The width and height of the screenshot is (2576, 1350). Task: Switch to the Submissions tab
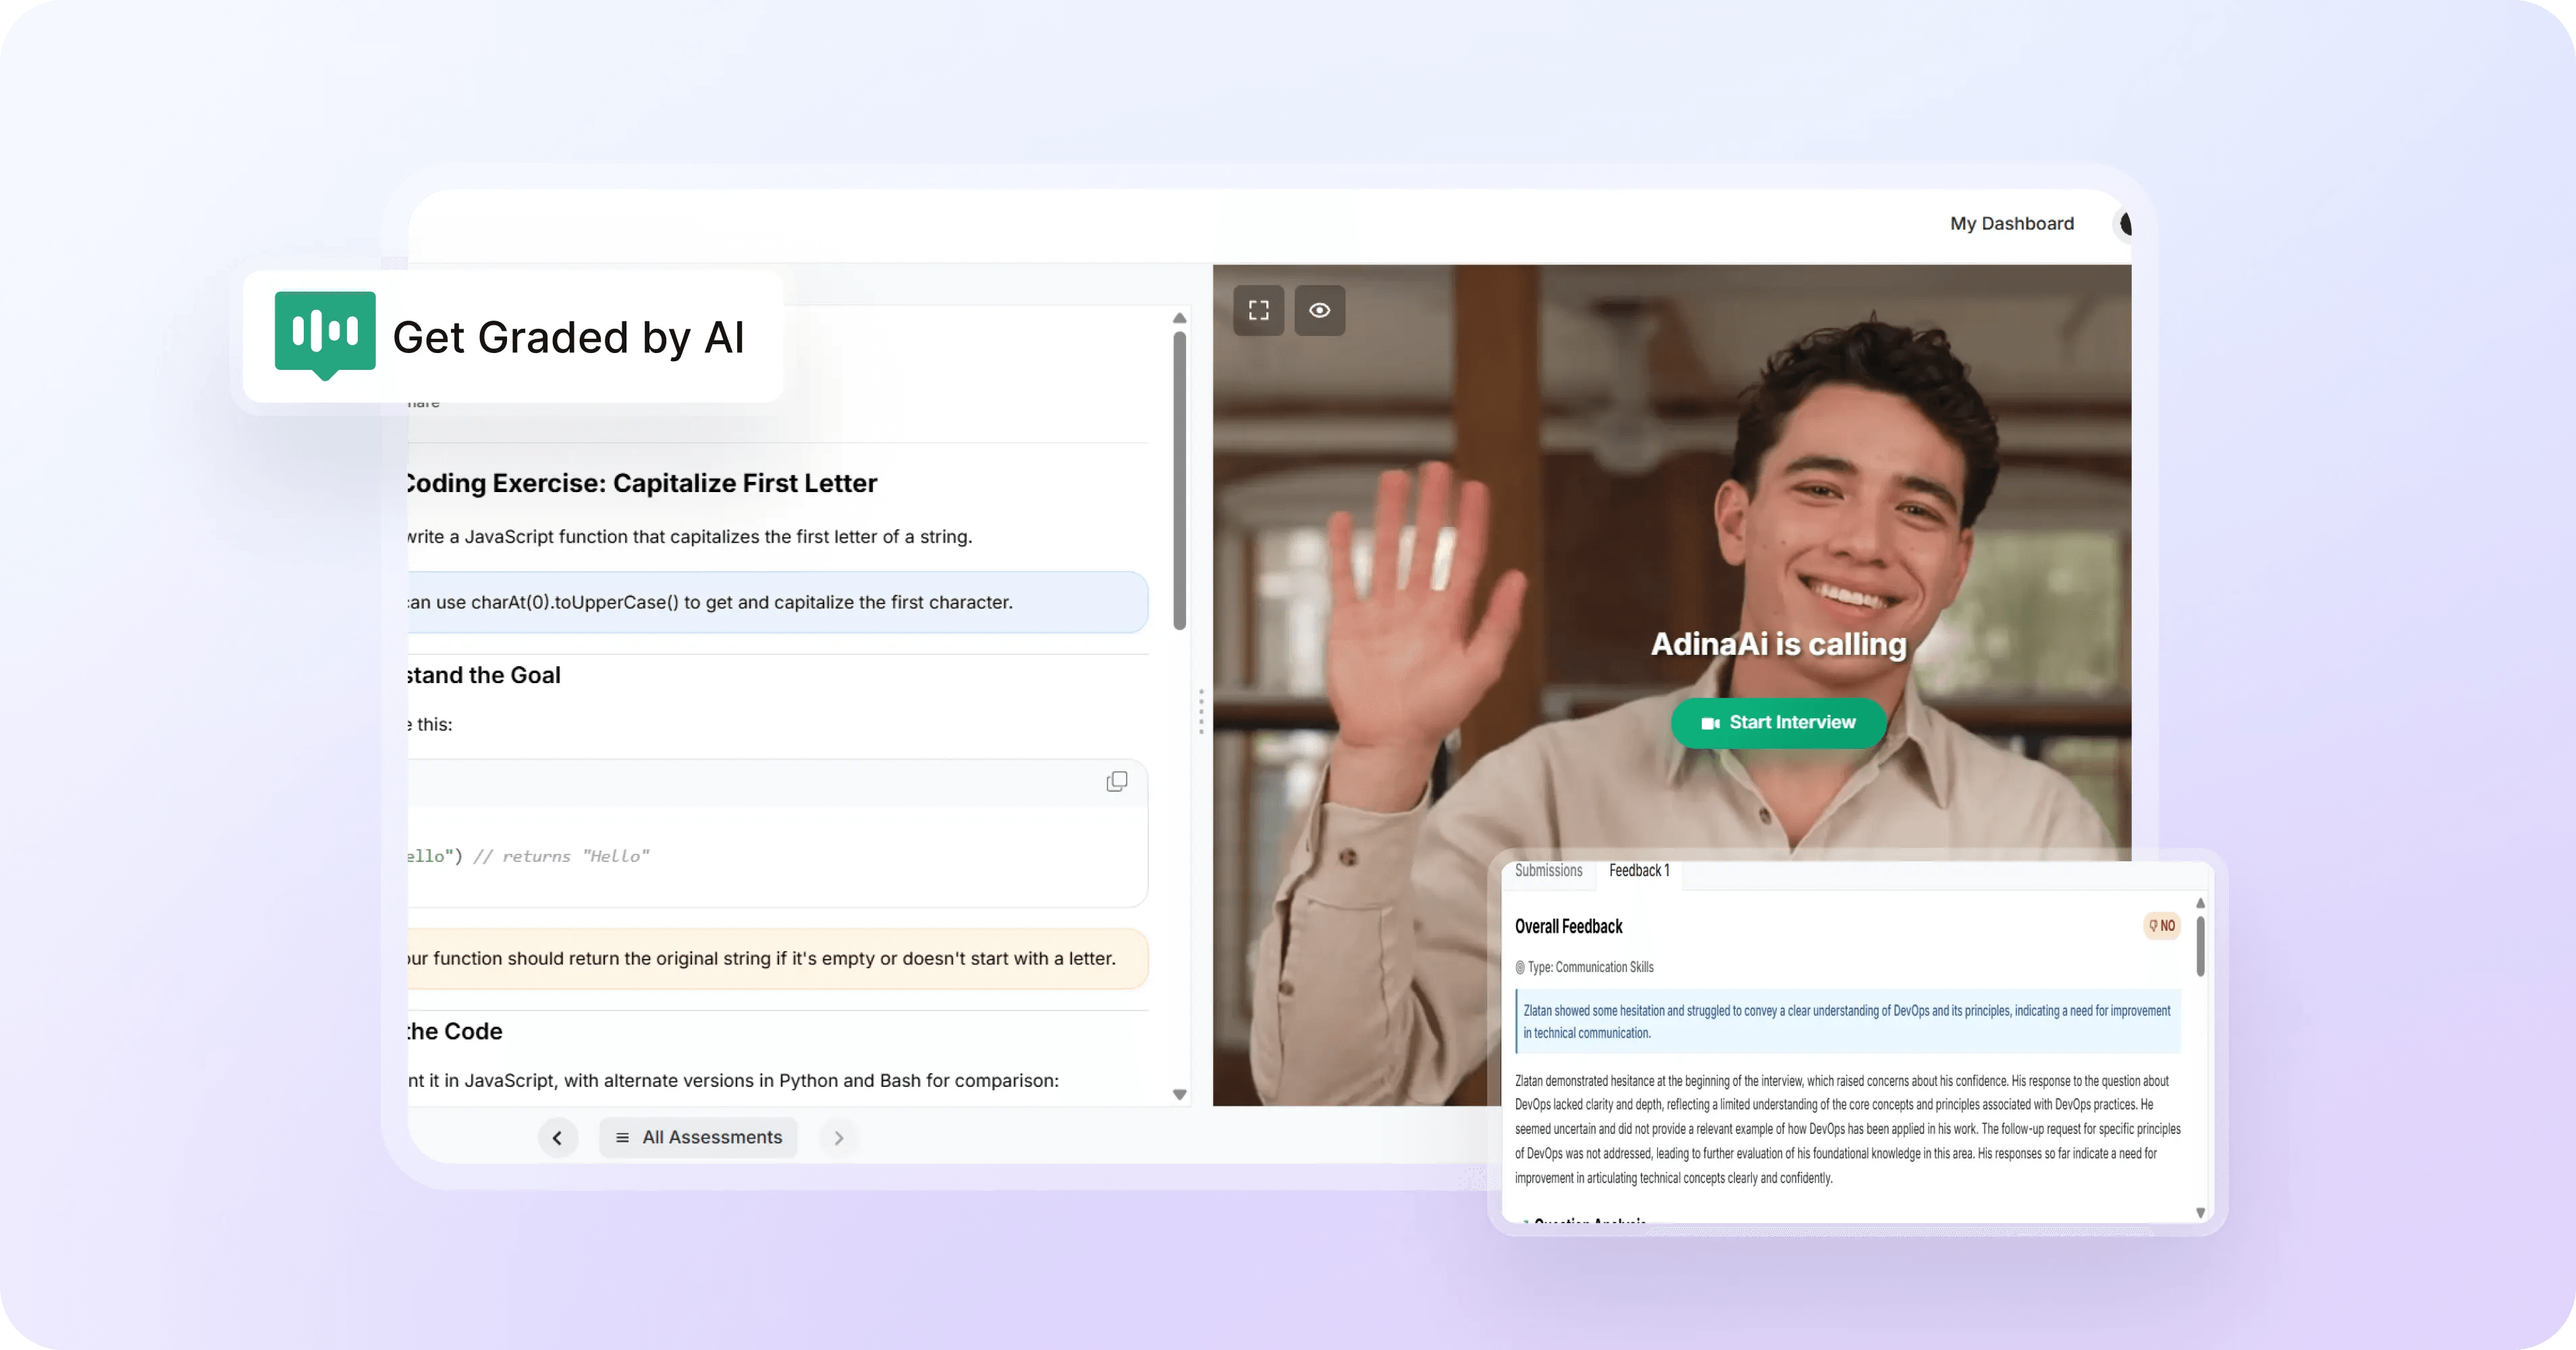coord(1548,871)
